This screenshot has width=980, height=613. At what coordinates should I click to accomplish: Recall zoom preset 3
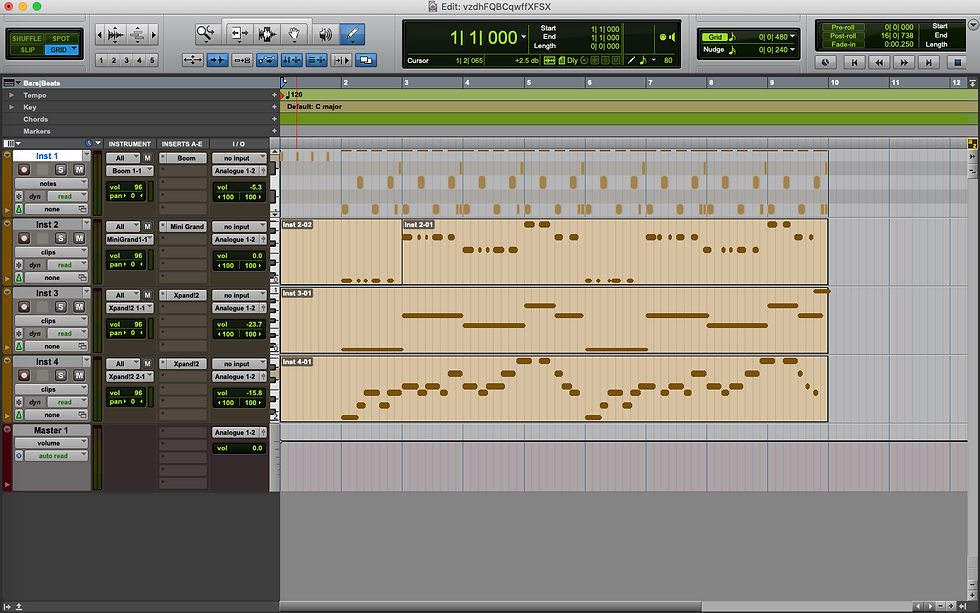click(126, 60)
